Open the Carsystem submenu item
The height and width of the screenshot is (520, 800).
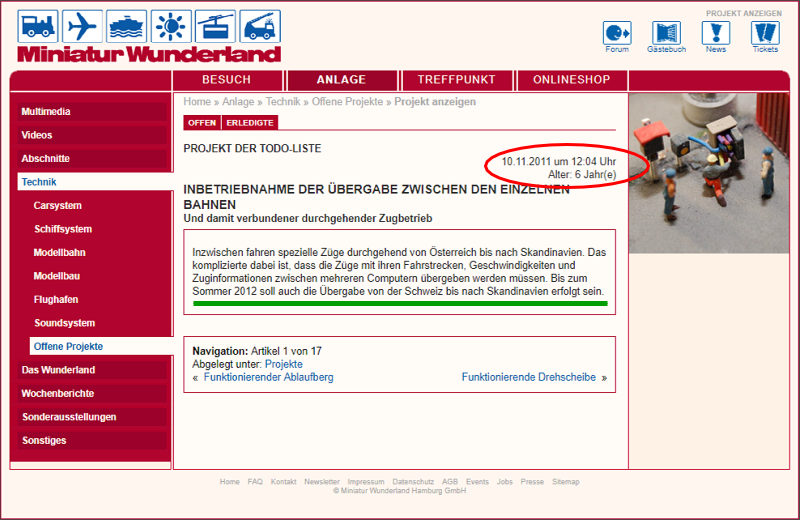[x=58, y=206]
